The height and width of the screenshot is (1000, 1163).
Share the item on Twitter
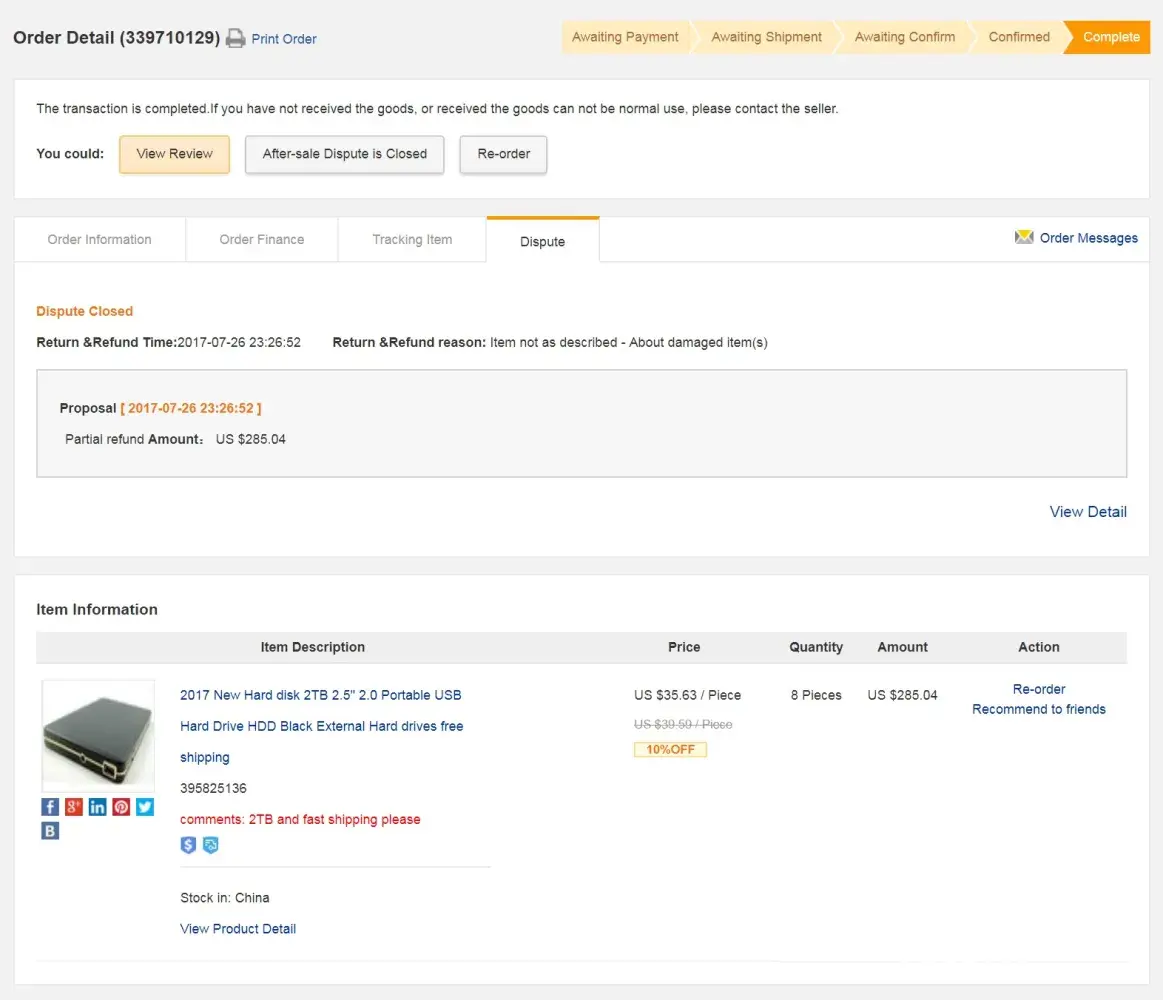click(x=145, y=807)
